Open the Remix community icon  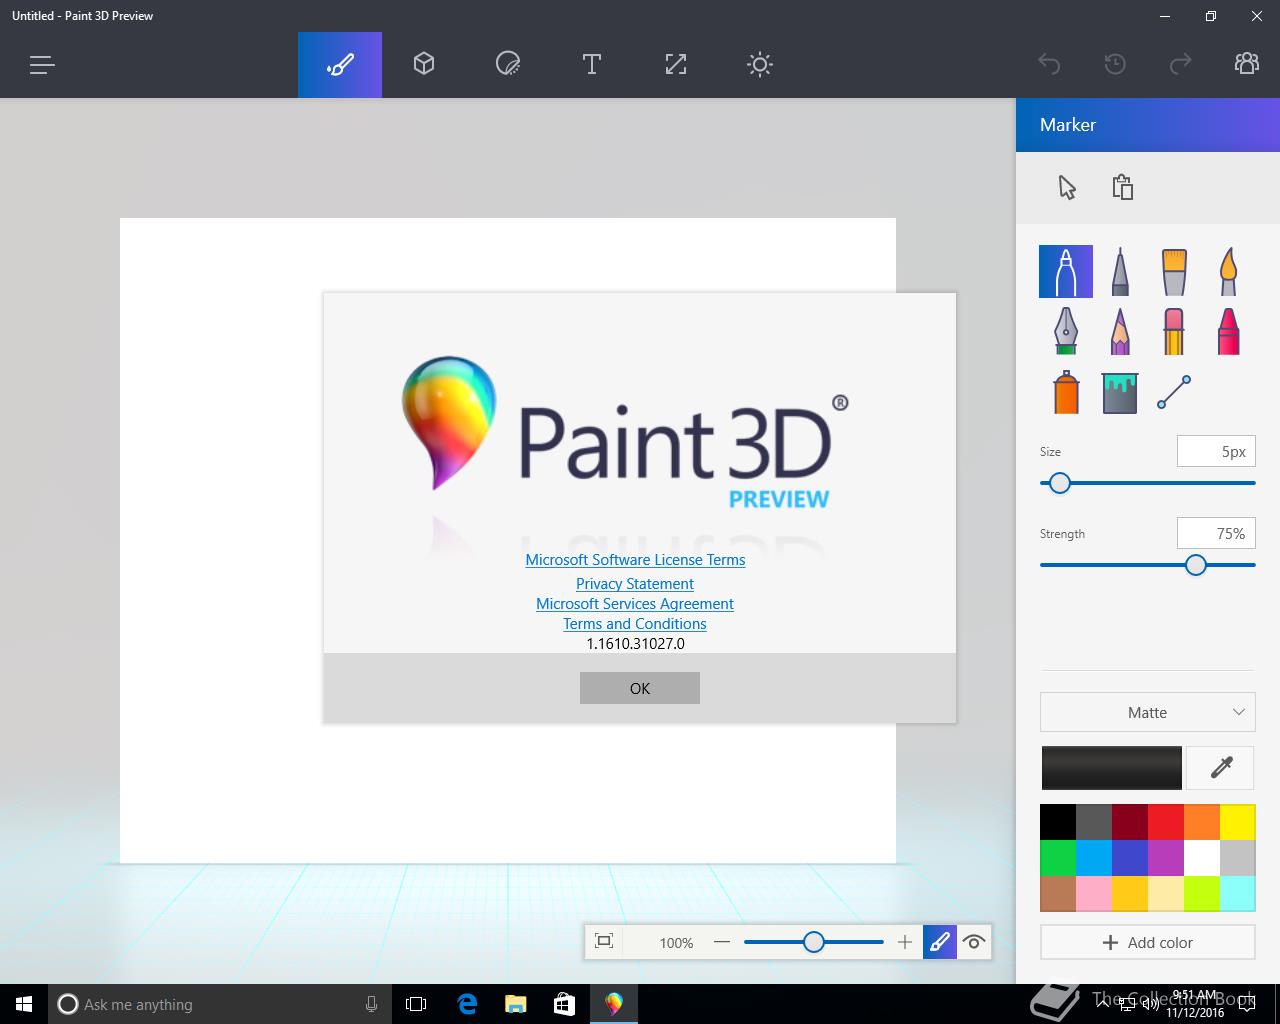(1247, 64)
